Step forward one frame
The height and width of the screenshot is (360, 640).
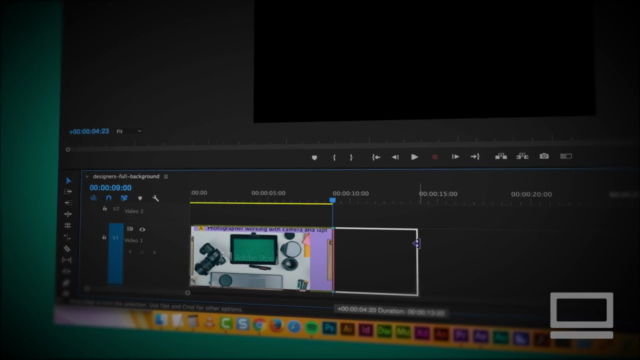pyautogui.click(x=455, y=157)
